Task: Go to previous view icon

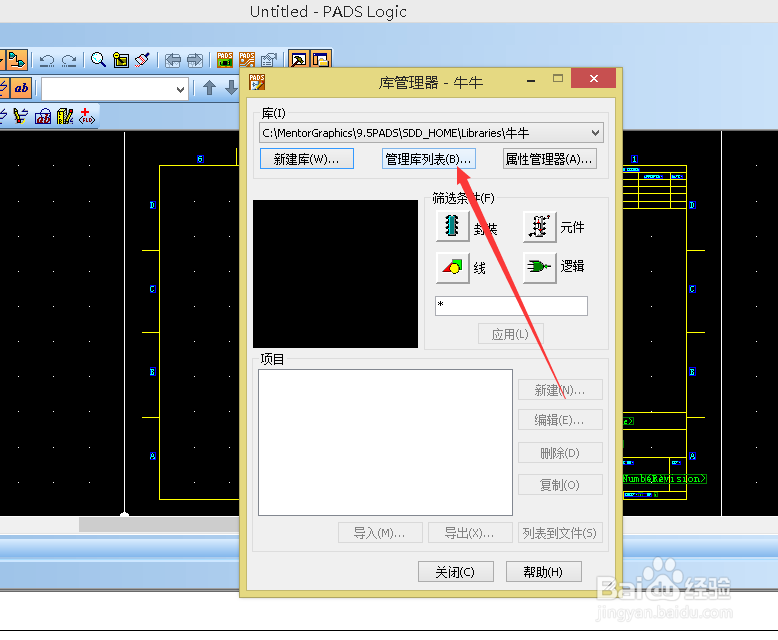Action: click(x=173, y=61)
